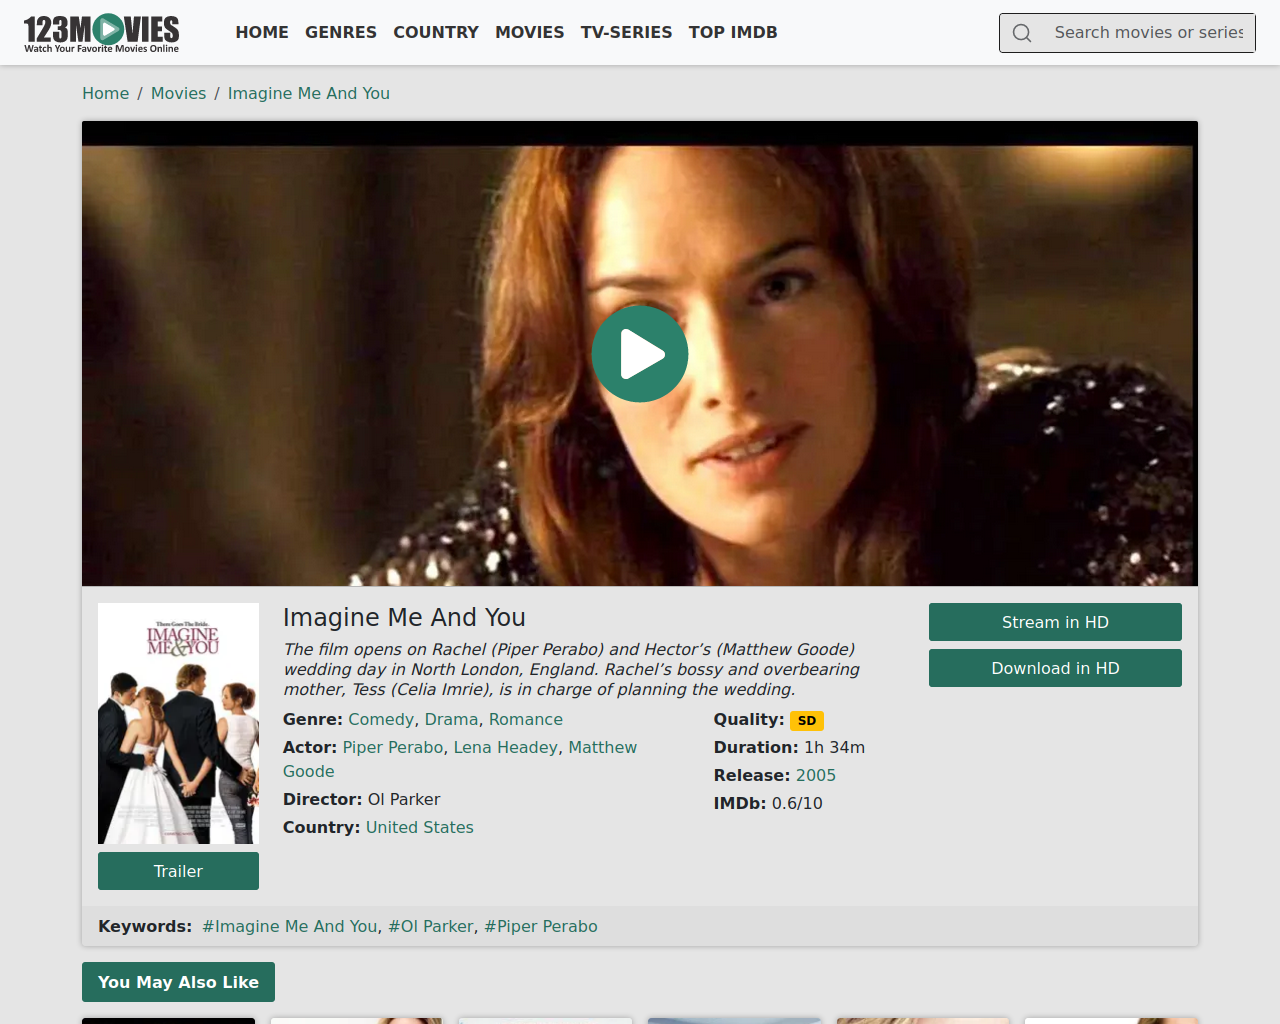Click keyword #Piper Perabo
The width and height of the screenshot is (1280, 1024).
541,926
